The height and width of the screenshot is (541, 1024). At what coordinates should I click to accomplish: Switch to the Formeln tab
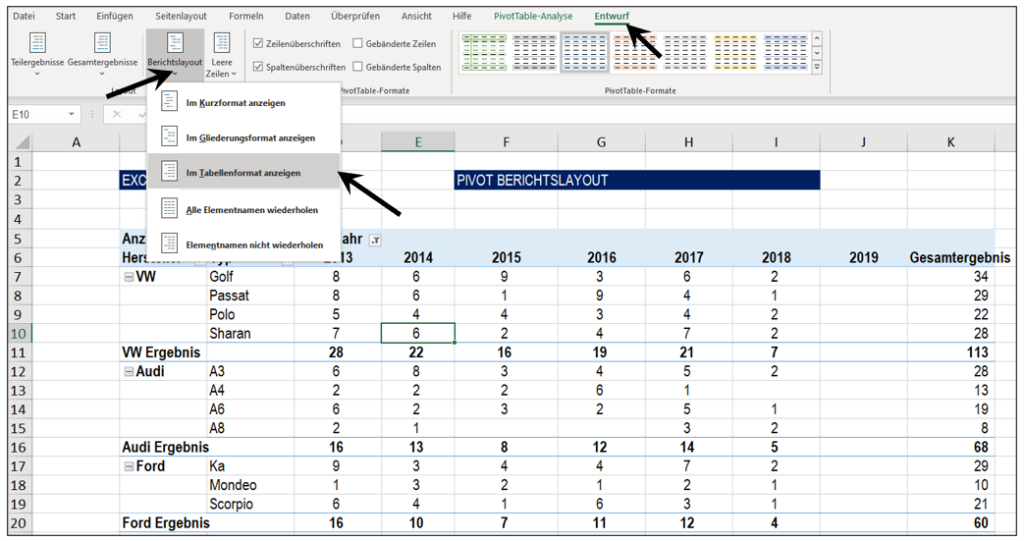tap(246, 16)
